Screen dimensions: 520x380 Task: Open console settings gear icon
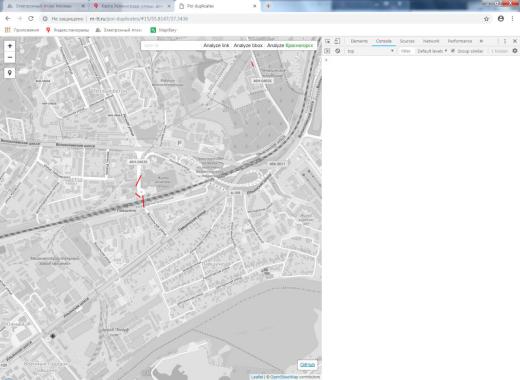coord(515,51)
